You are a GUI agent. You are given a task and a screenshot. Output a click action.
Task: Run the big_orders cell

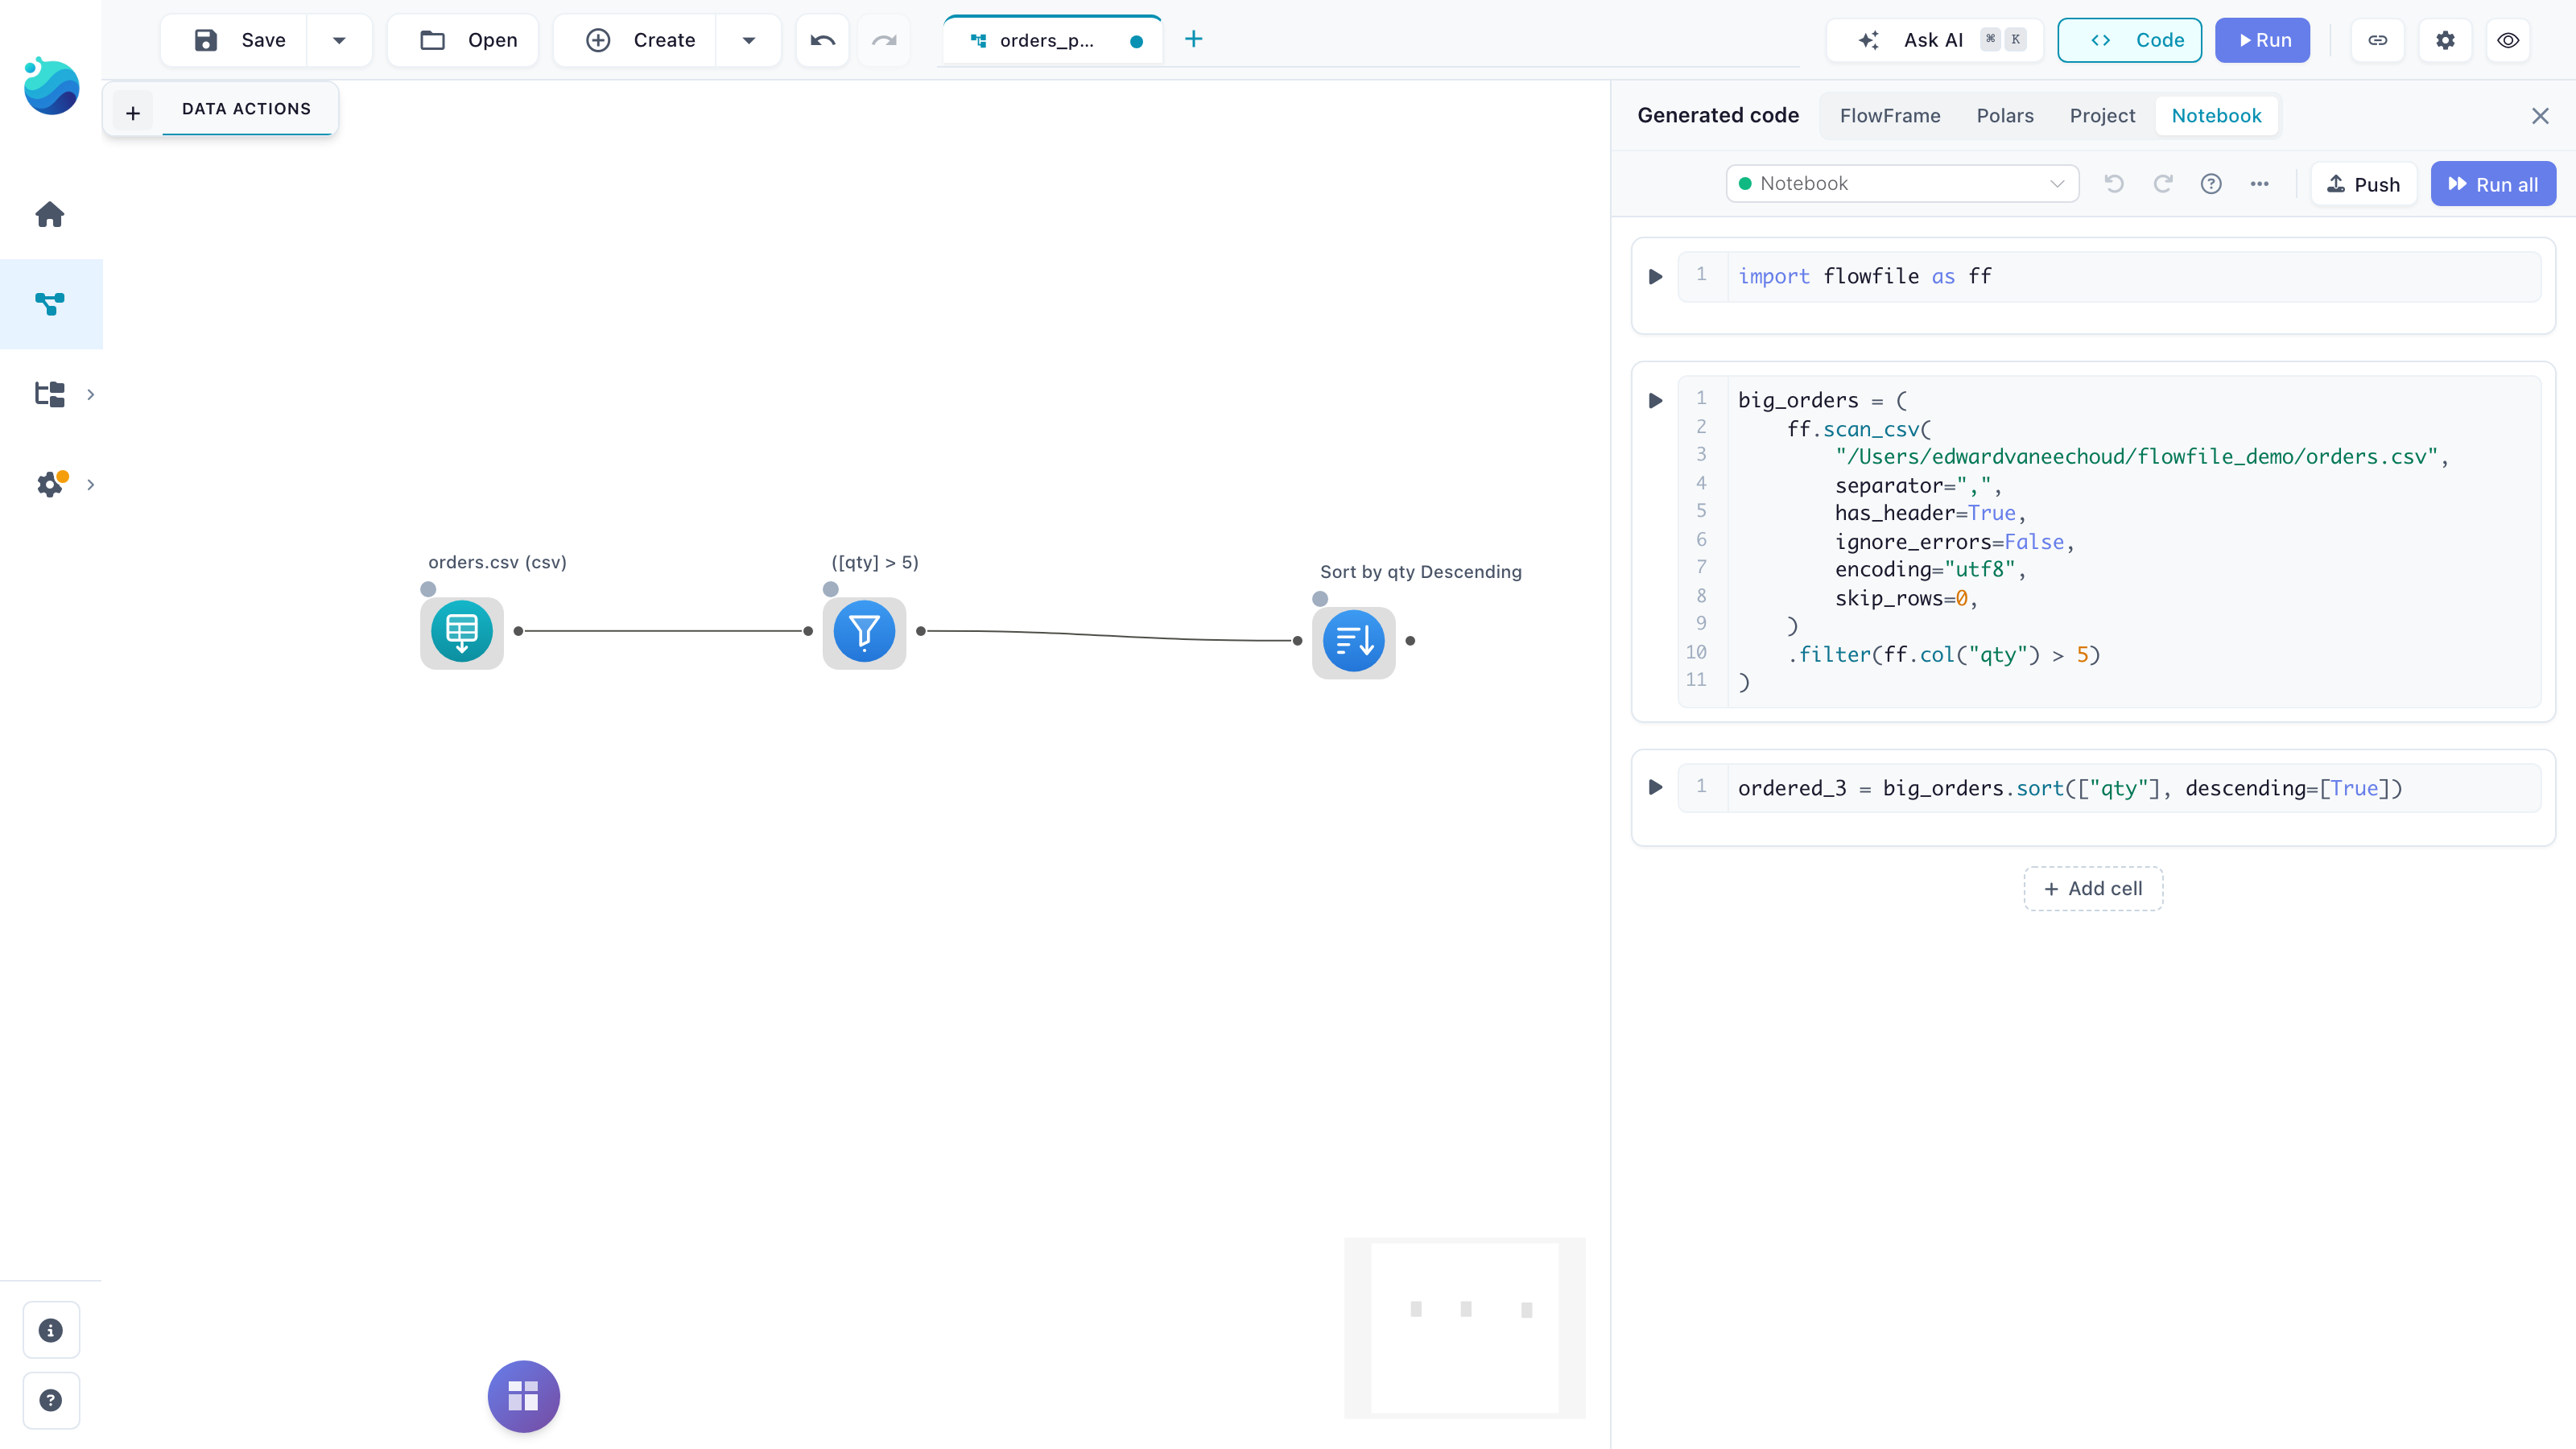click(1655, 401)
